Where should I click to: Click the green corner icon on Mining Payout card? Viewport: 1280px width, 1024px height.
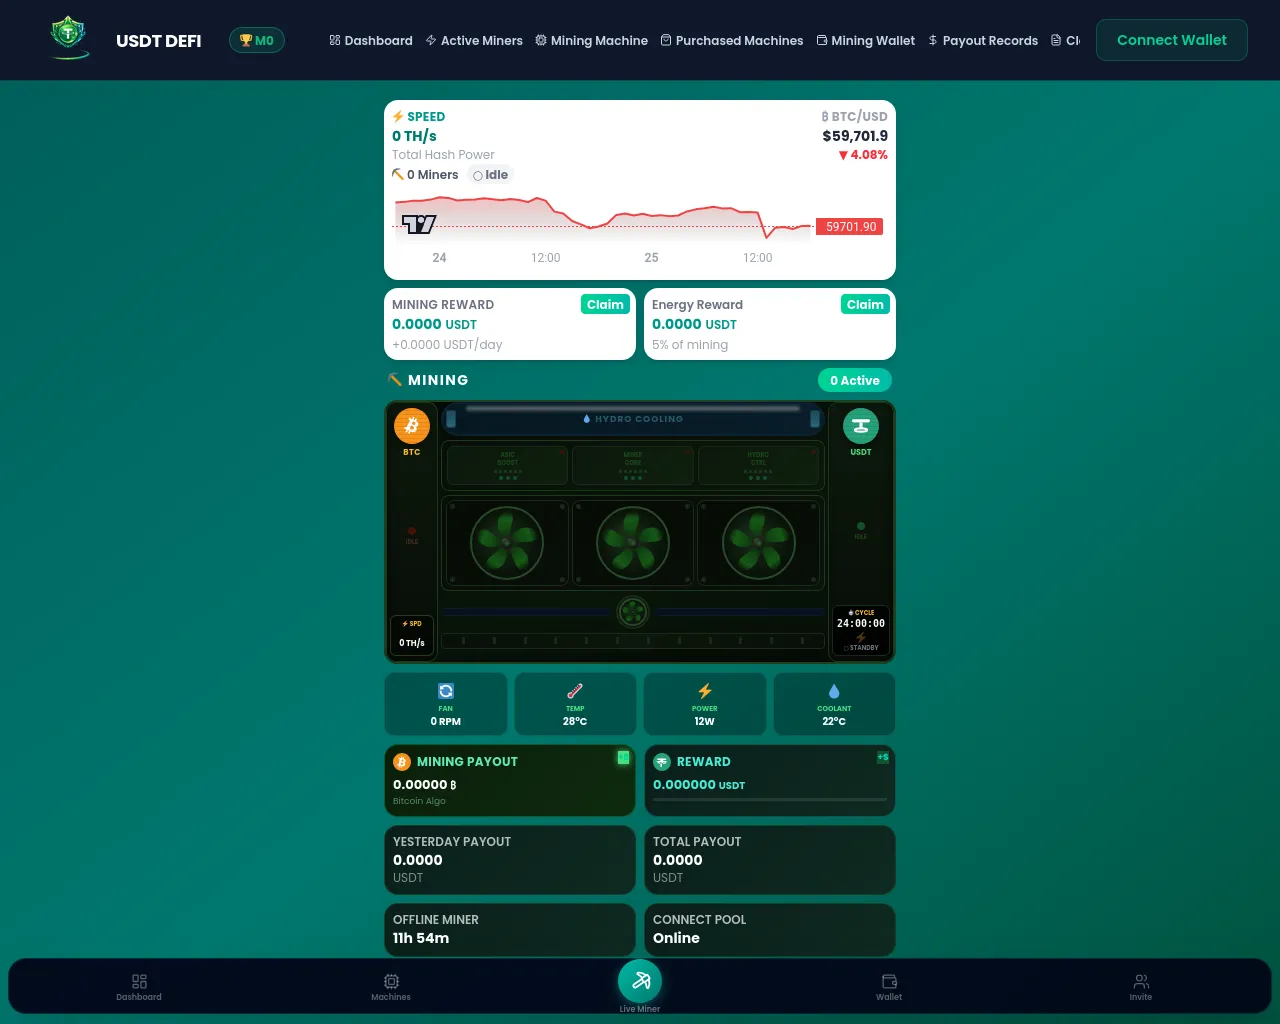tap(623, 757)
